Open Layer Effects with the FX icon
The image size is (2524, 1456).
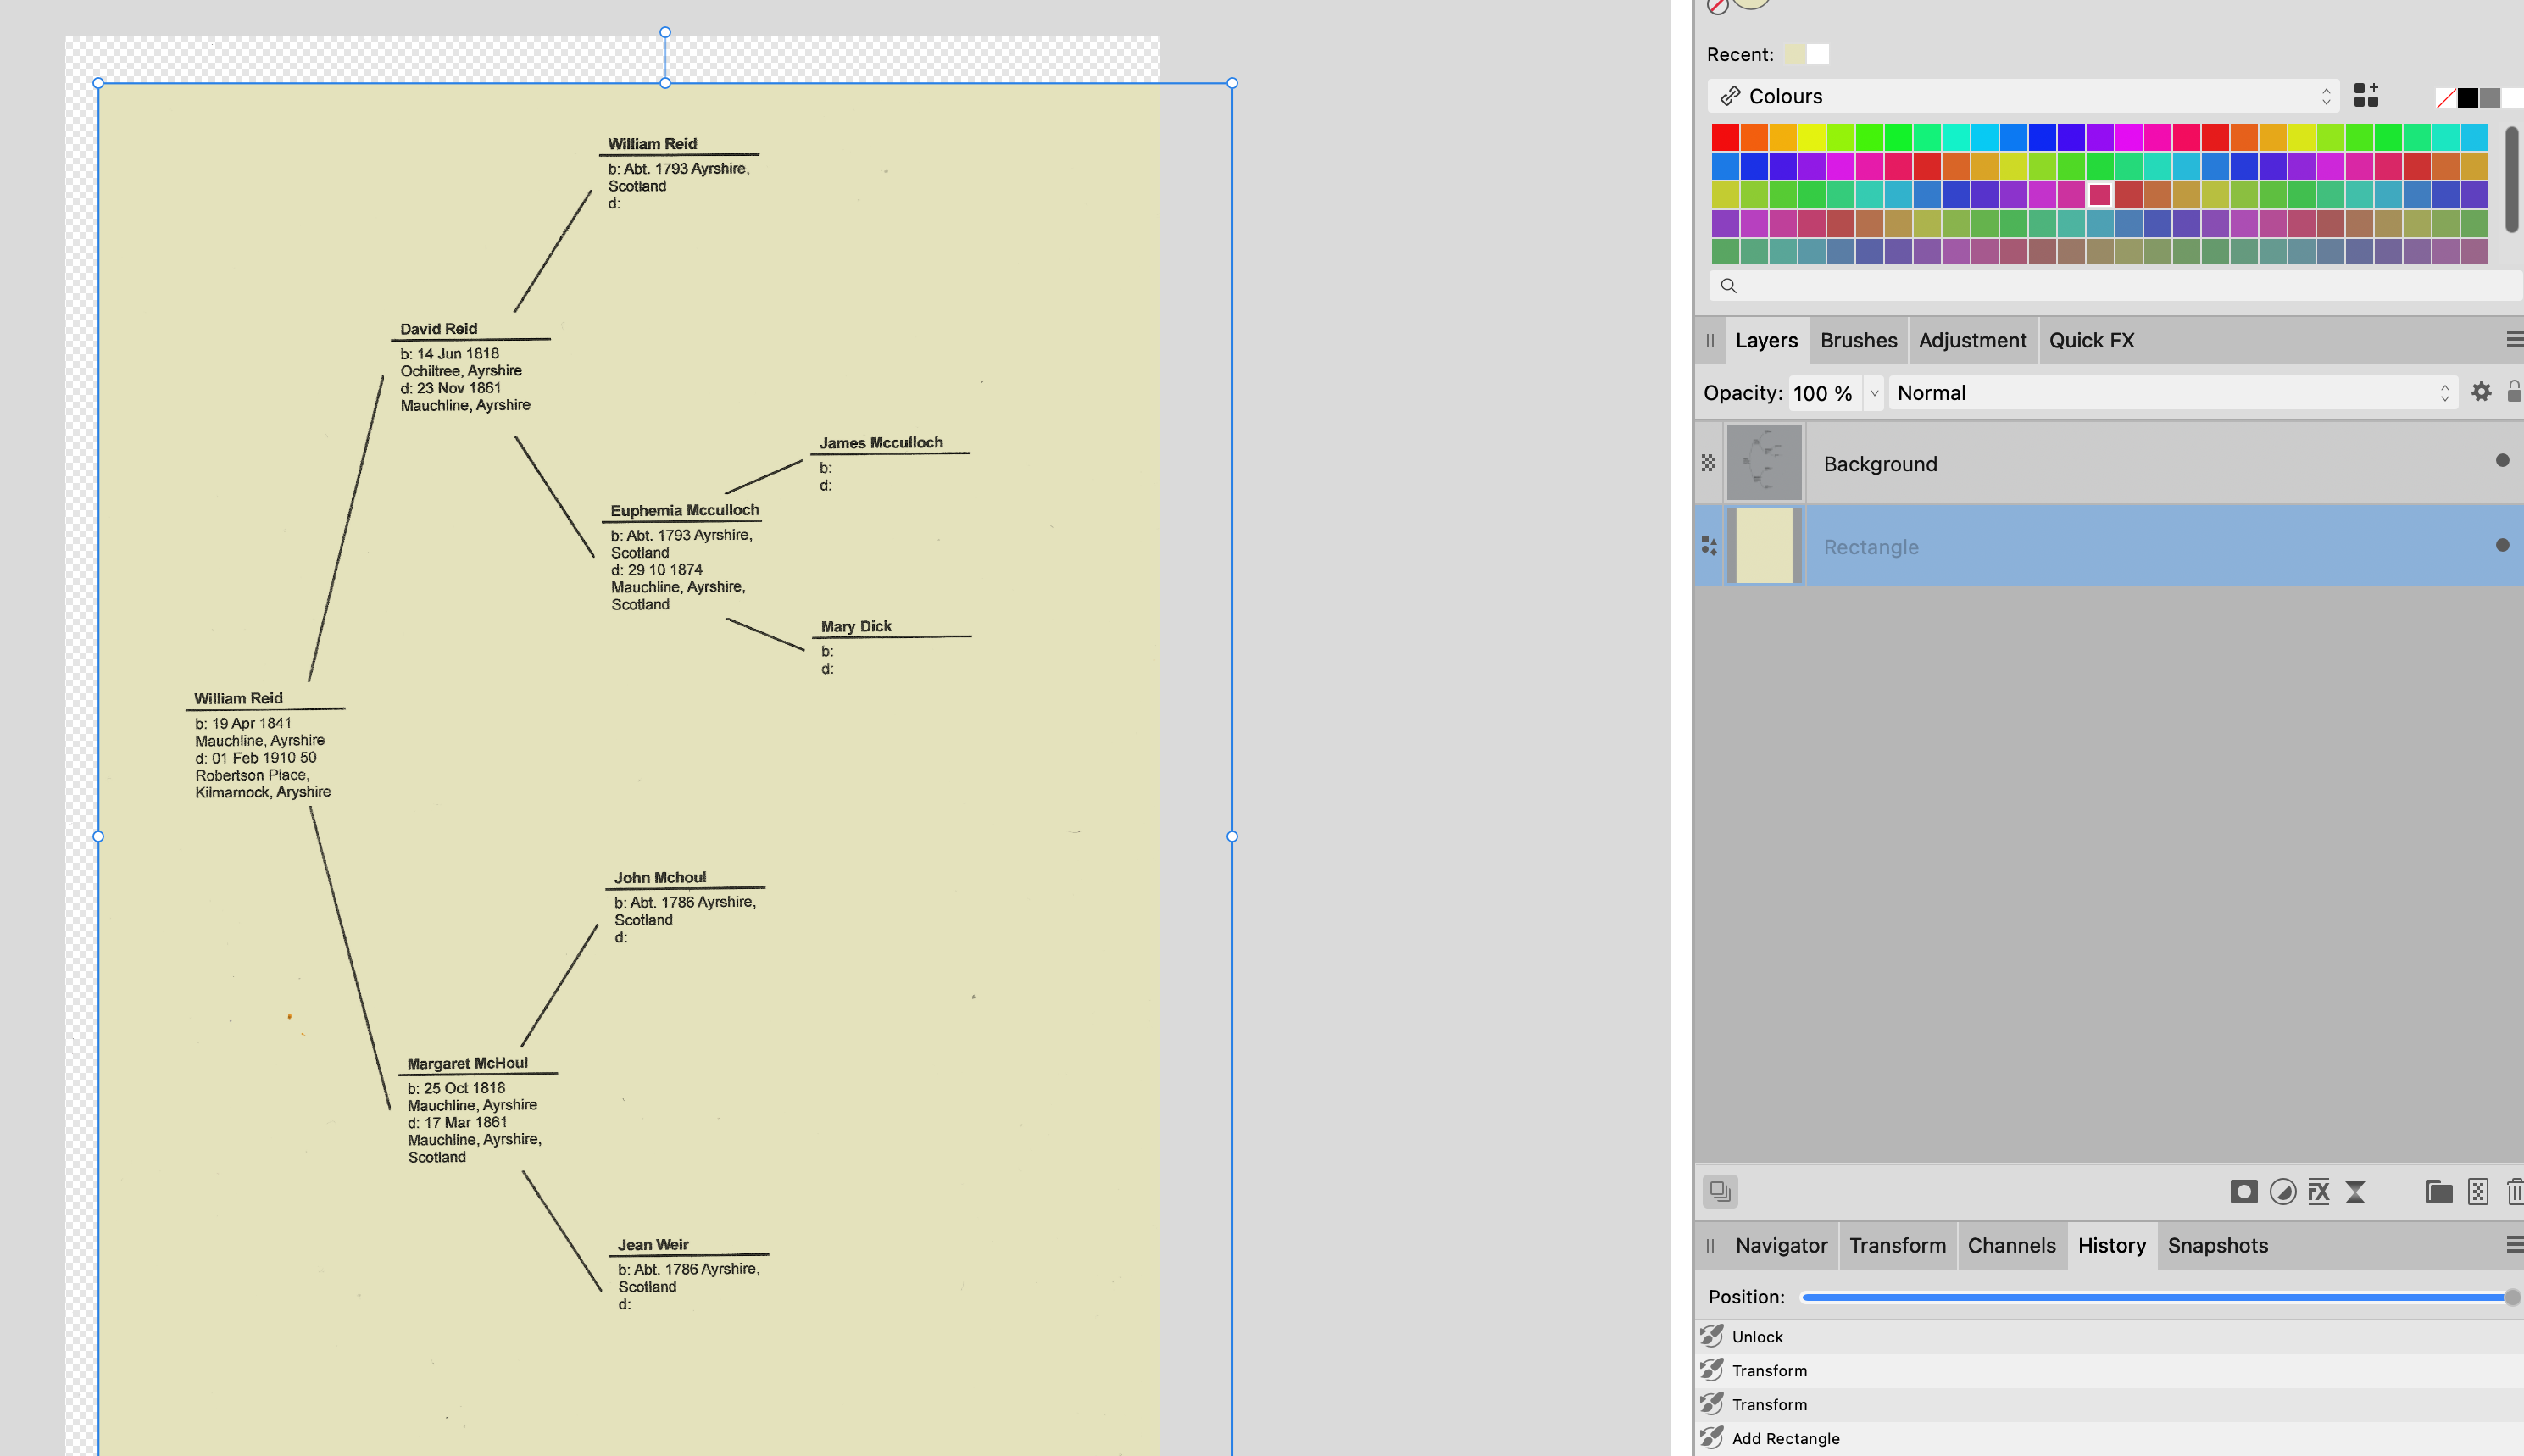[2319, 1191]
